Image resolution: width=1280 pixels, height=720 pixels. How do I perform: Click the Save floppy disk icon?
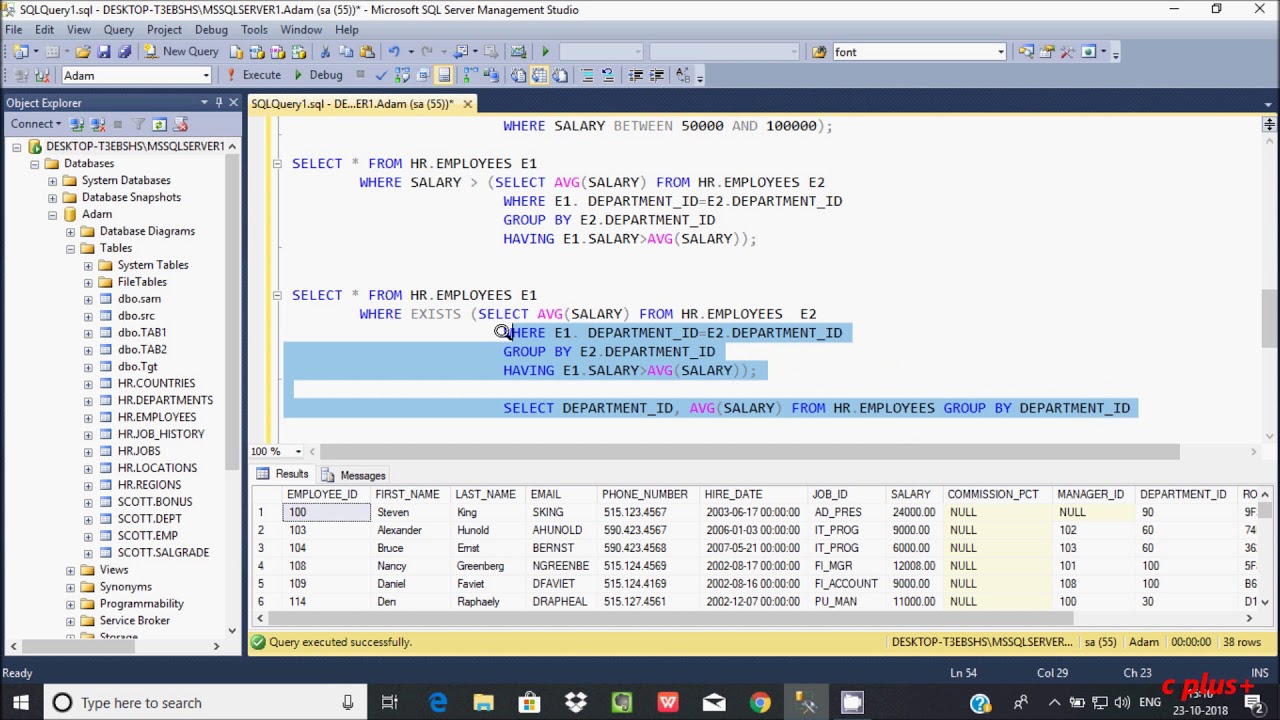pyautogui.click(x=104, y=52)
